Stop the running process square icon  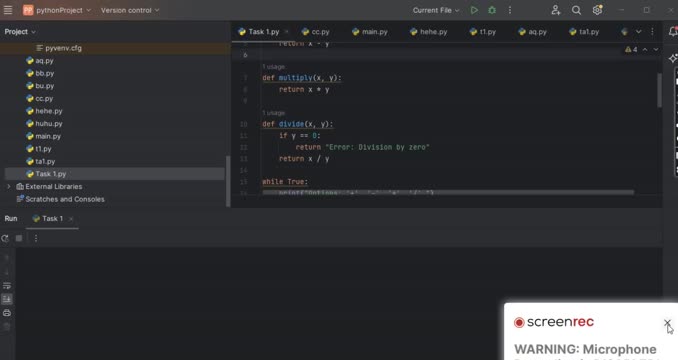click(x=19, y=238)
